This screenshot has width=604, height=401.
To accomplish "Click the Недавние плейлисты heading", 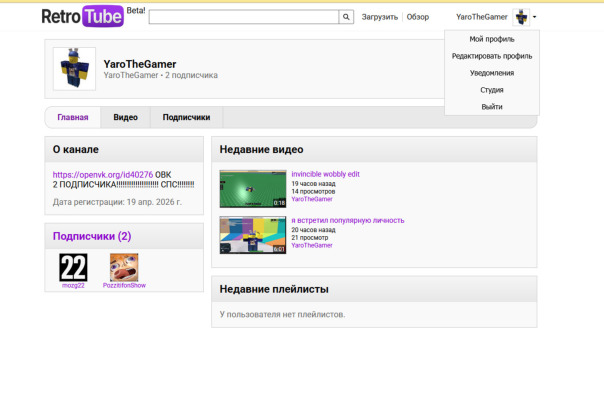I will [274, 289].
